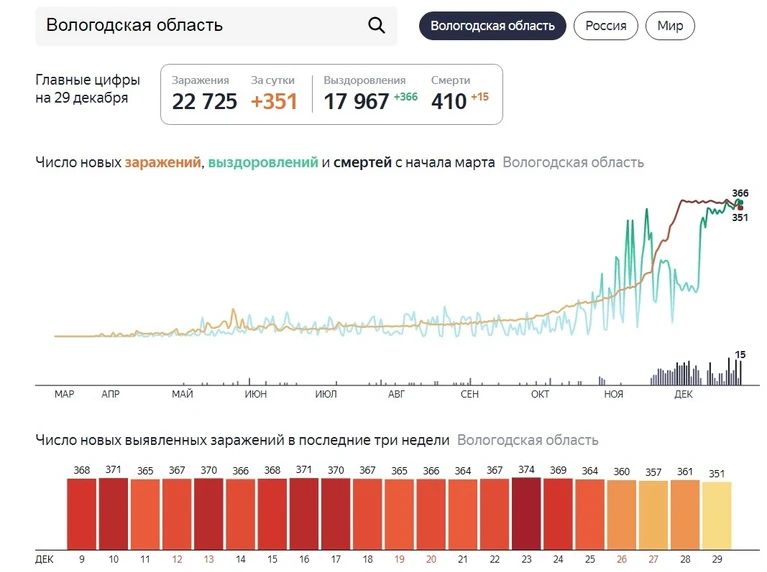This screenshot has width=767, height=572.
Task: Click the green 366 endpoint dot on chart
Action: click(741, 202)
